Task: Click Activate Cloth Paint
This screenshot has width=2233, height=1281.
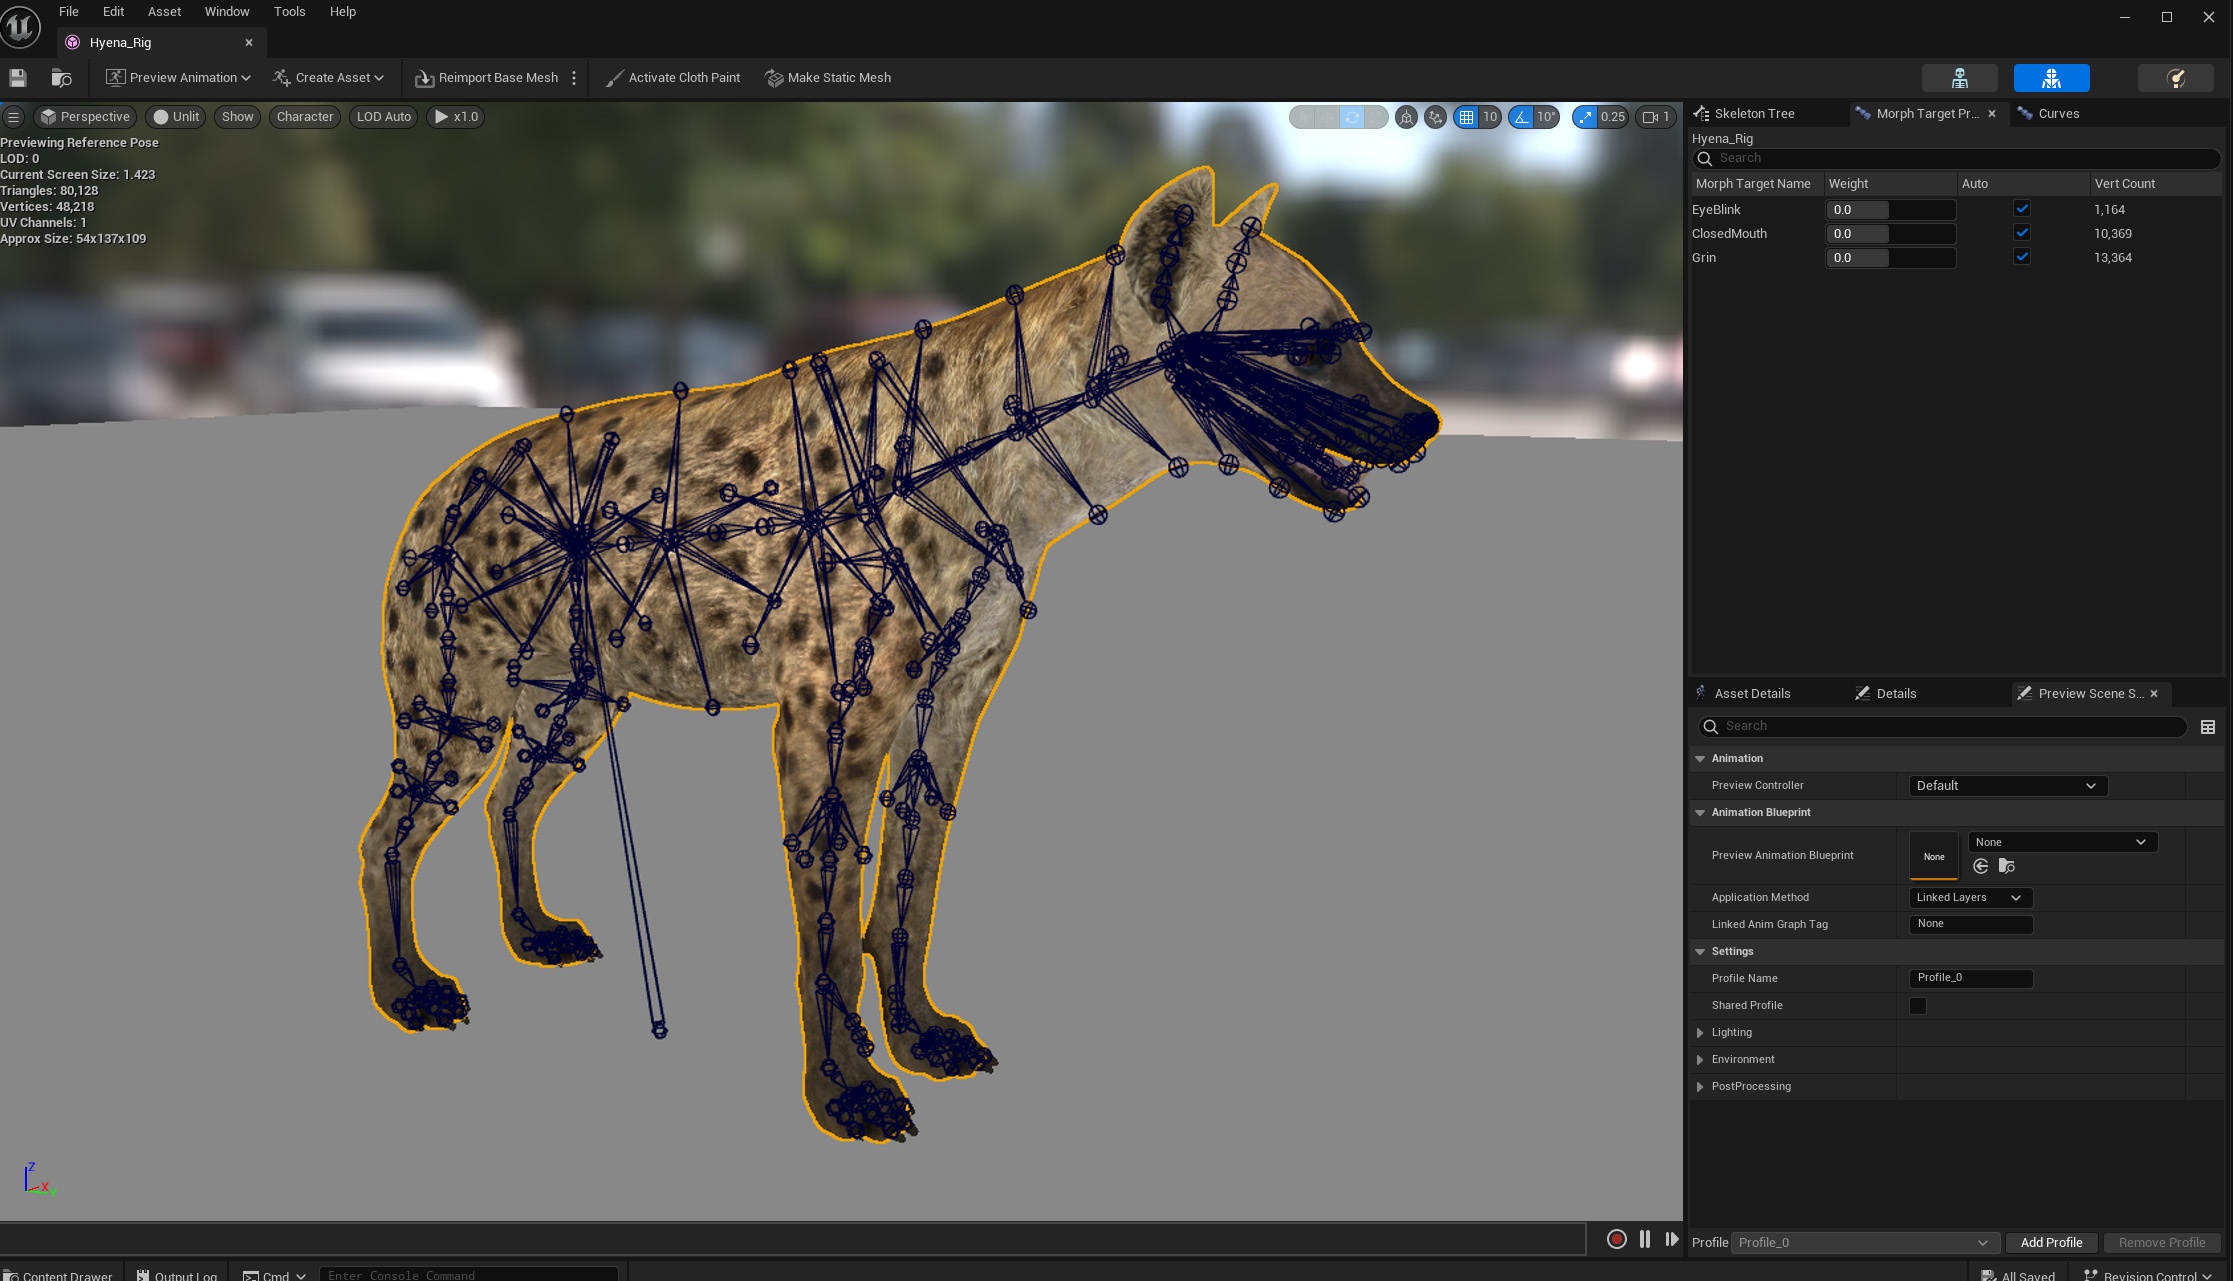Action: coord(673,78)
